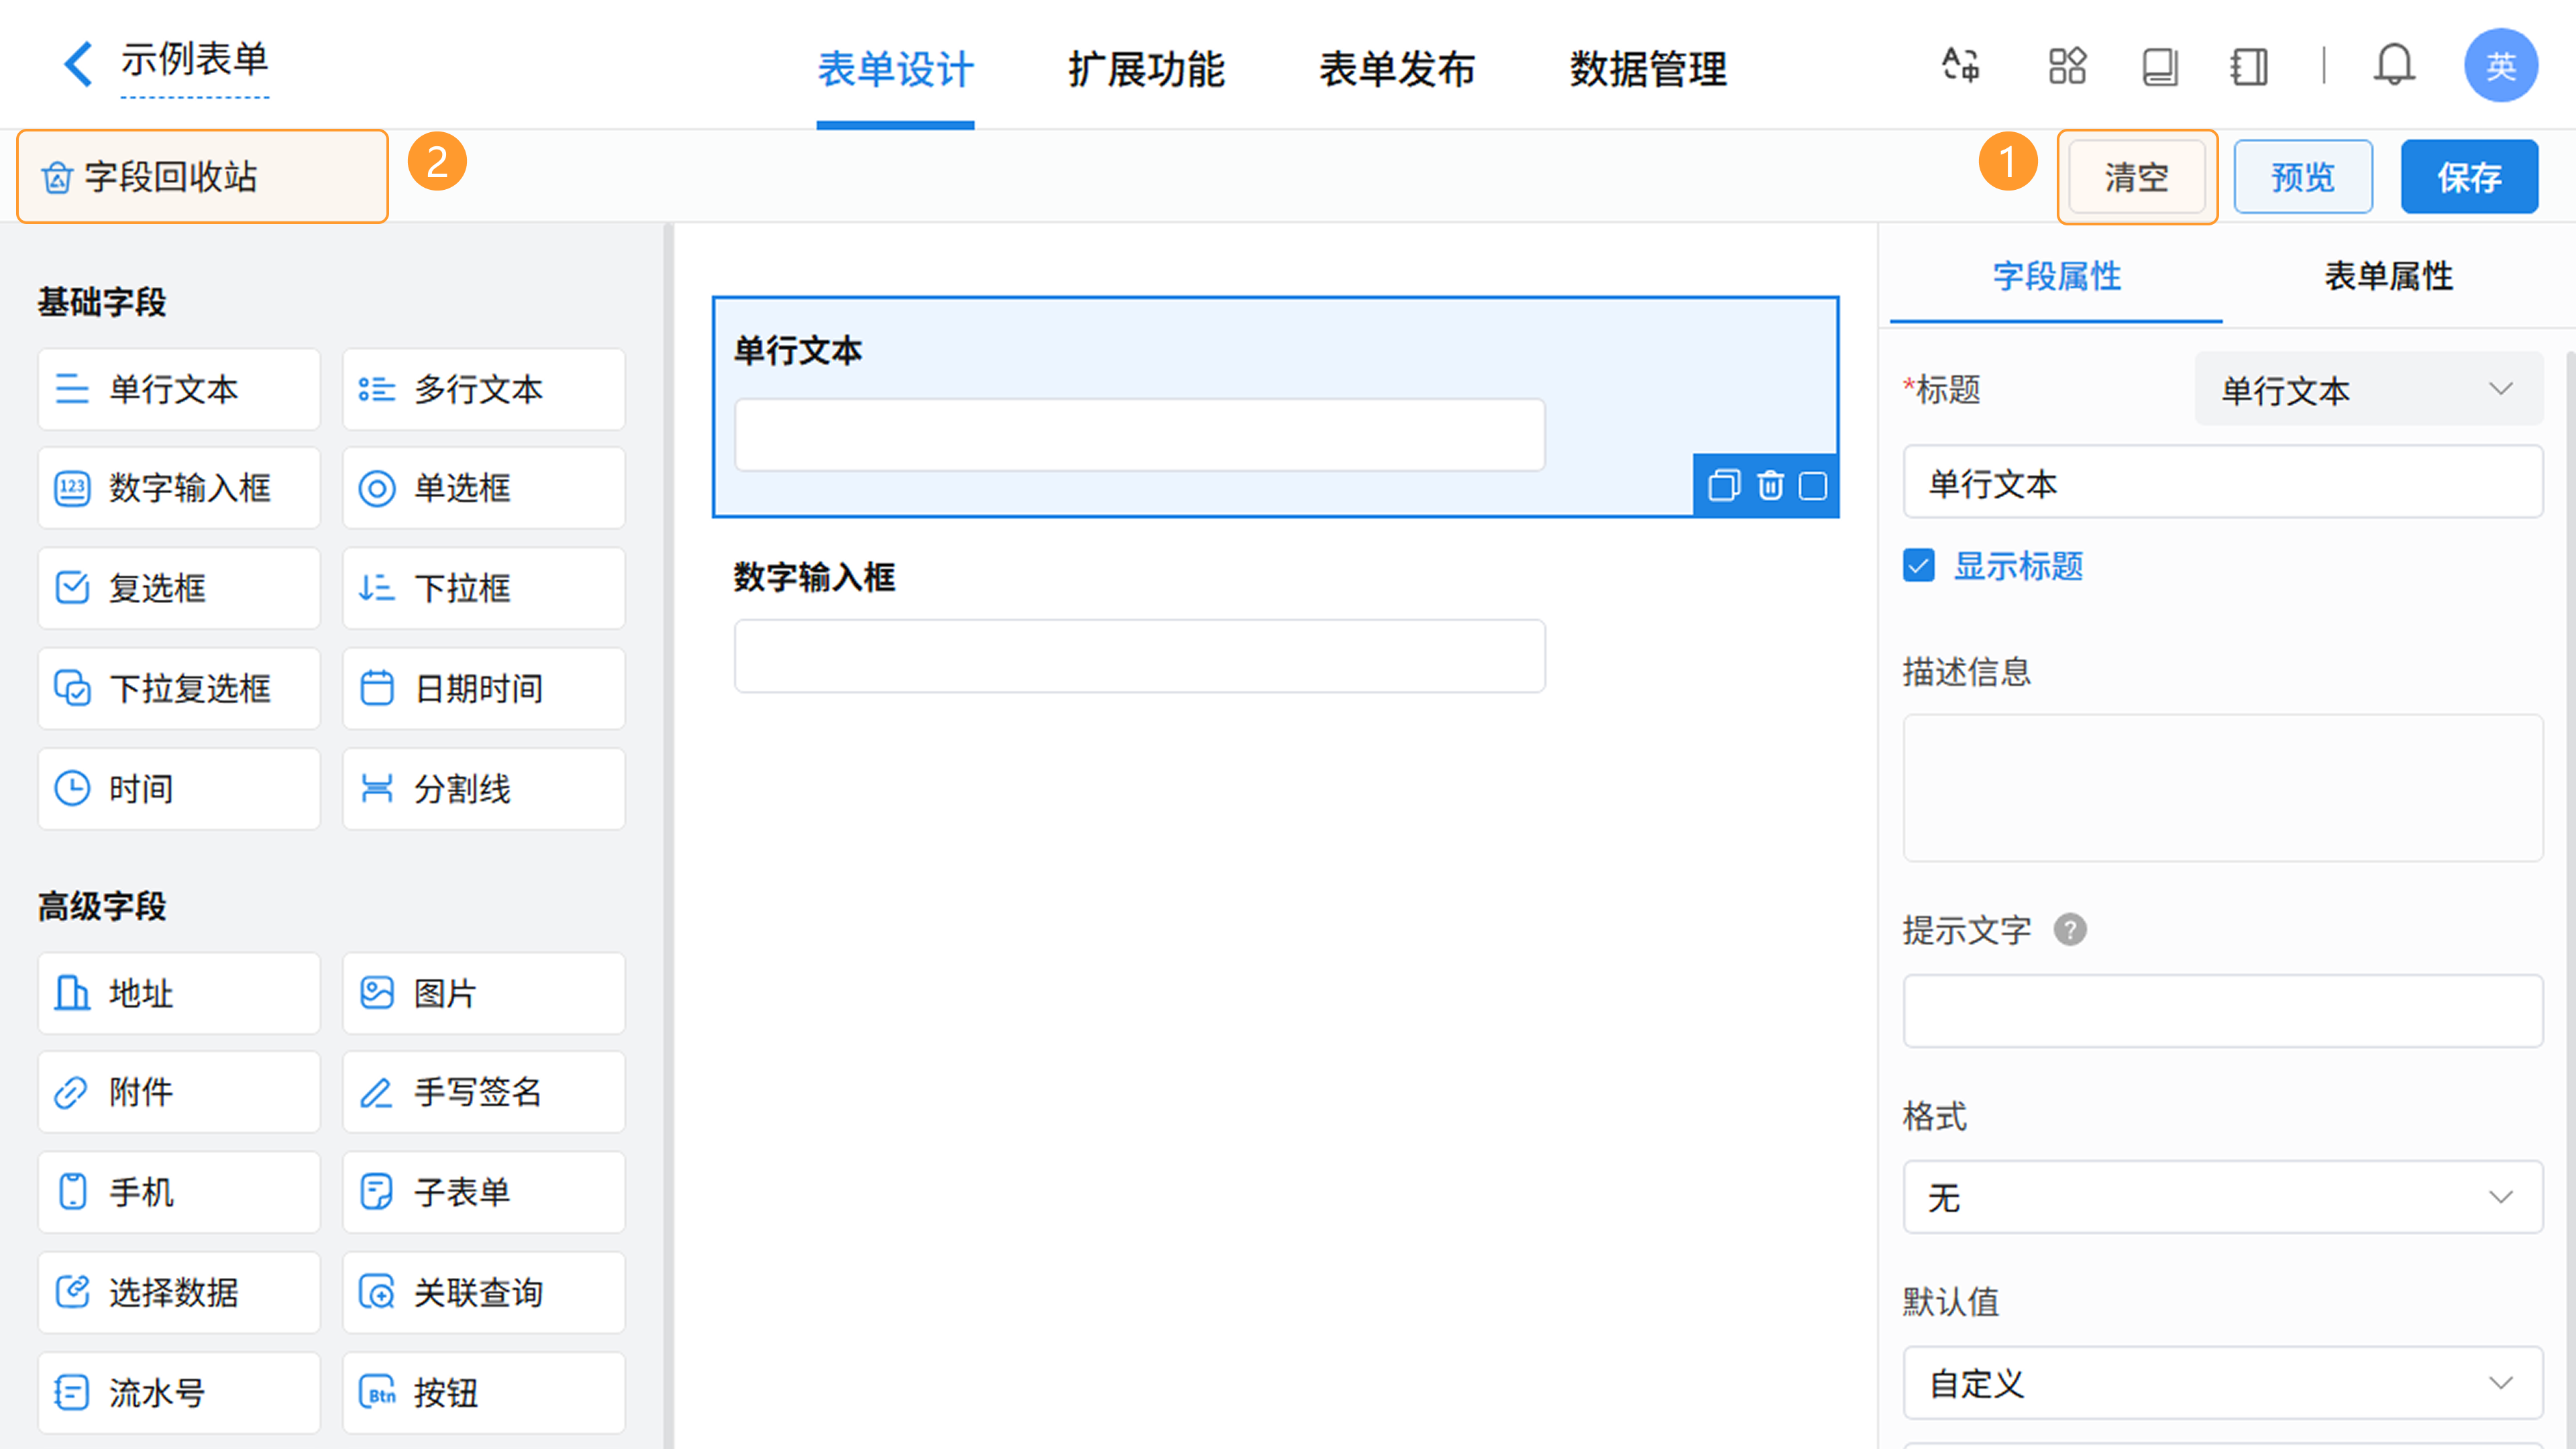This screenshot has width=2576, height=1449.
Task: Open the translation icon in the top bar
Action: [1960, 66]
